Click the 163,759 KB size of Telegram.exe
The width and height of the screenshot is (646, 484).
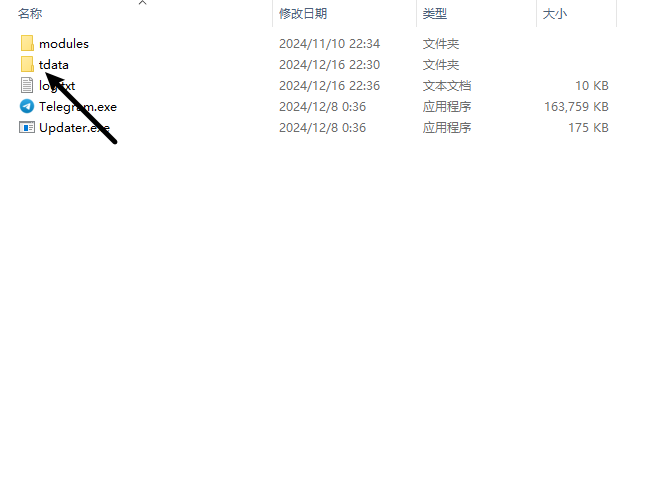(x=576, y=107)
